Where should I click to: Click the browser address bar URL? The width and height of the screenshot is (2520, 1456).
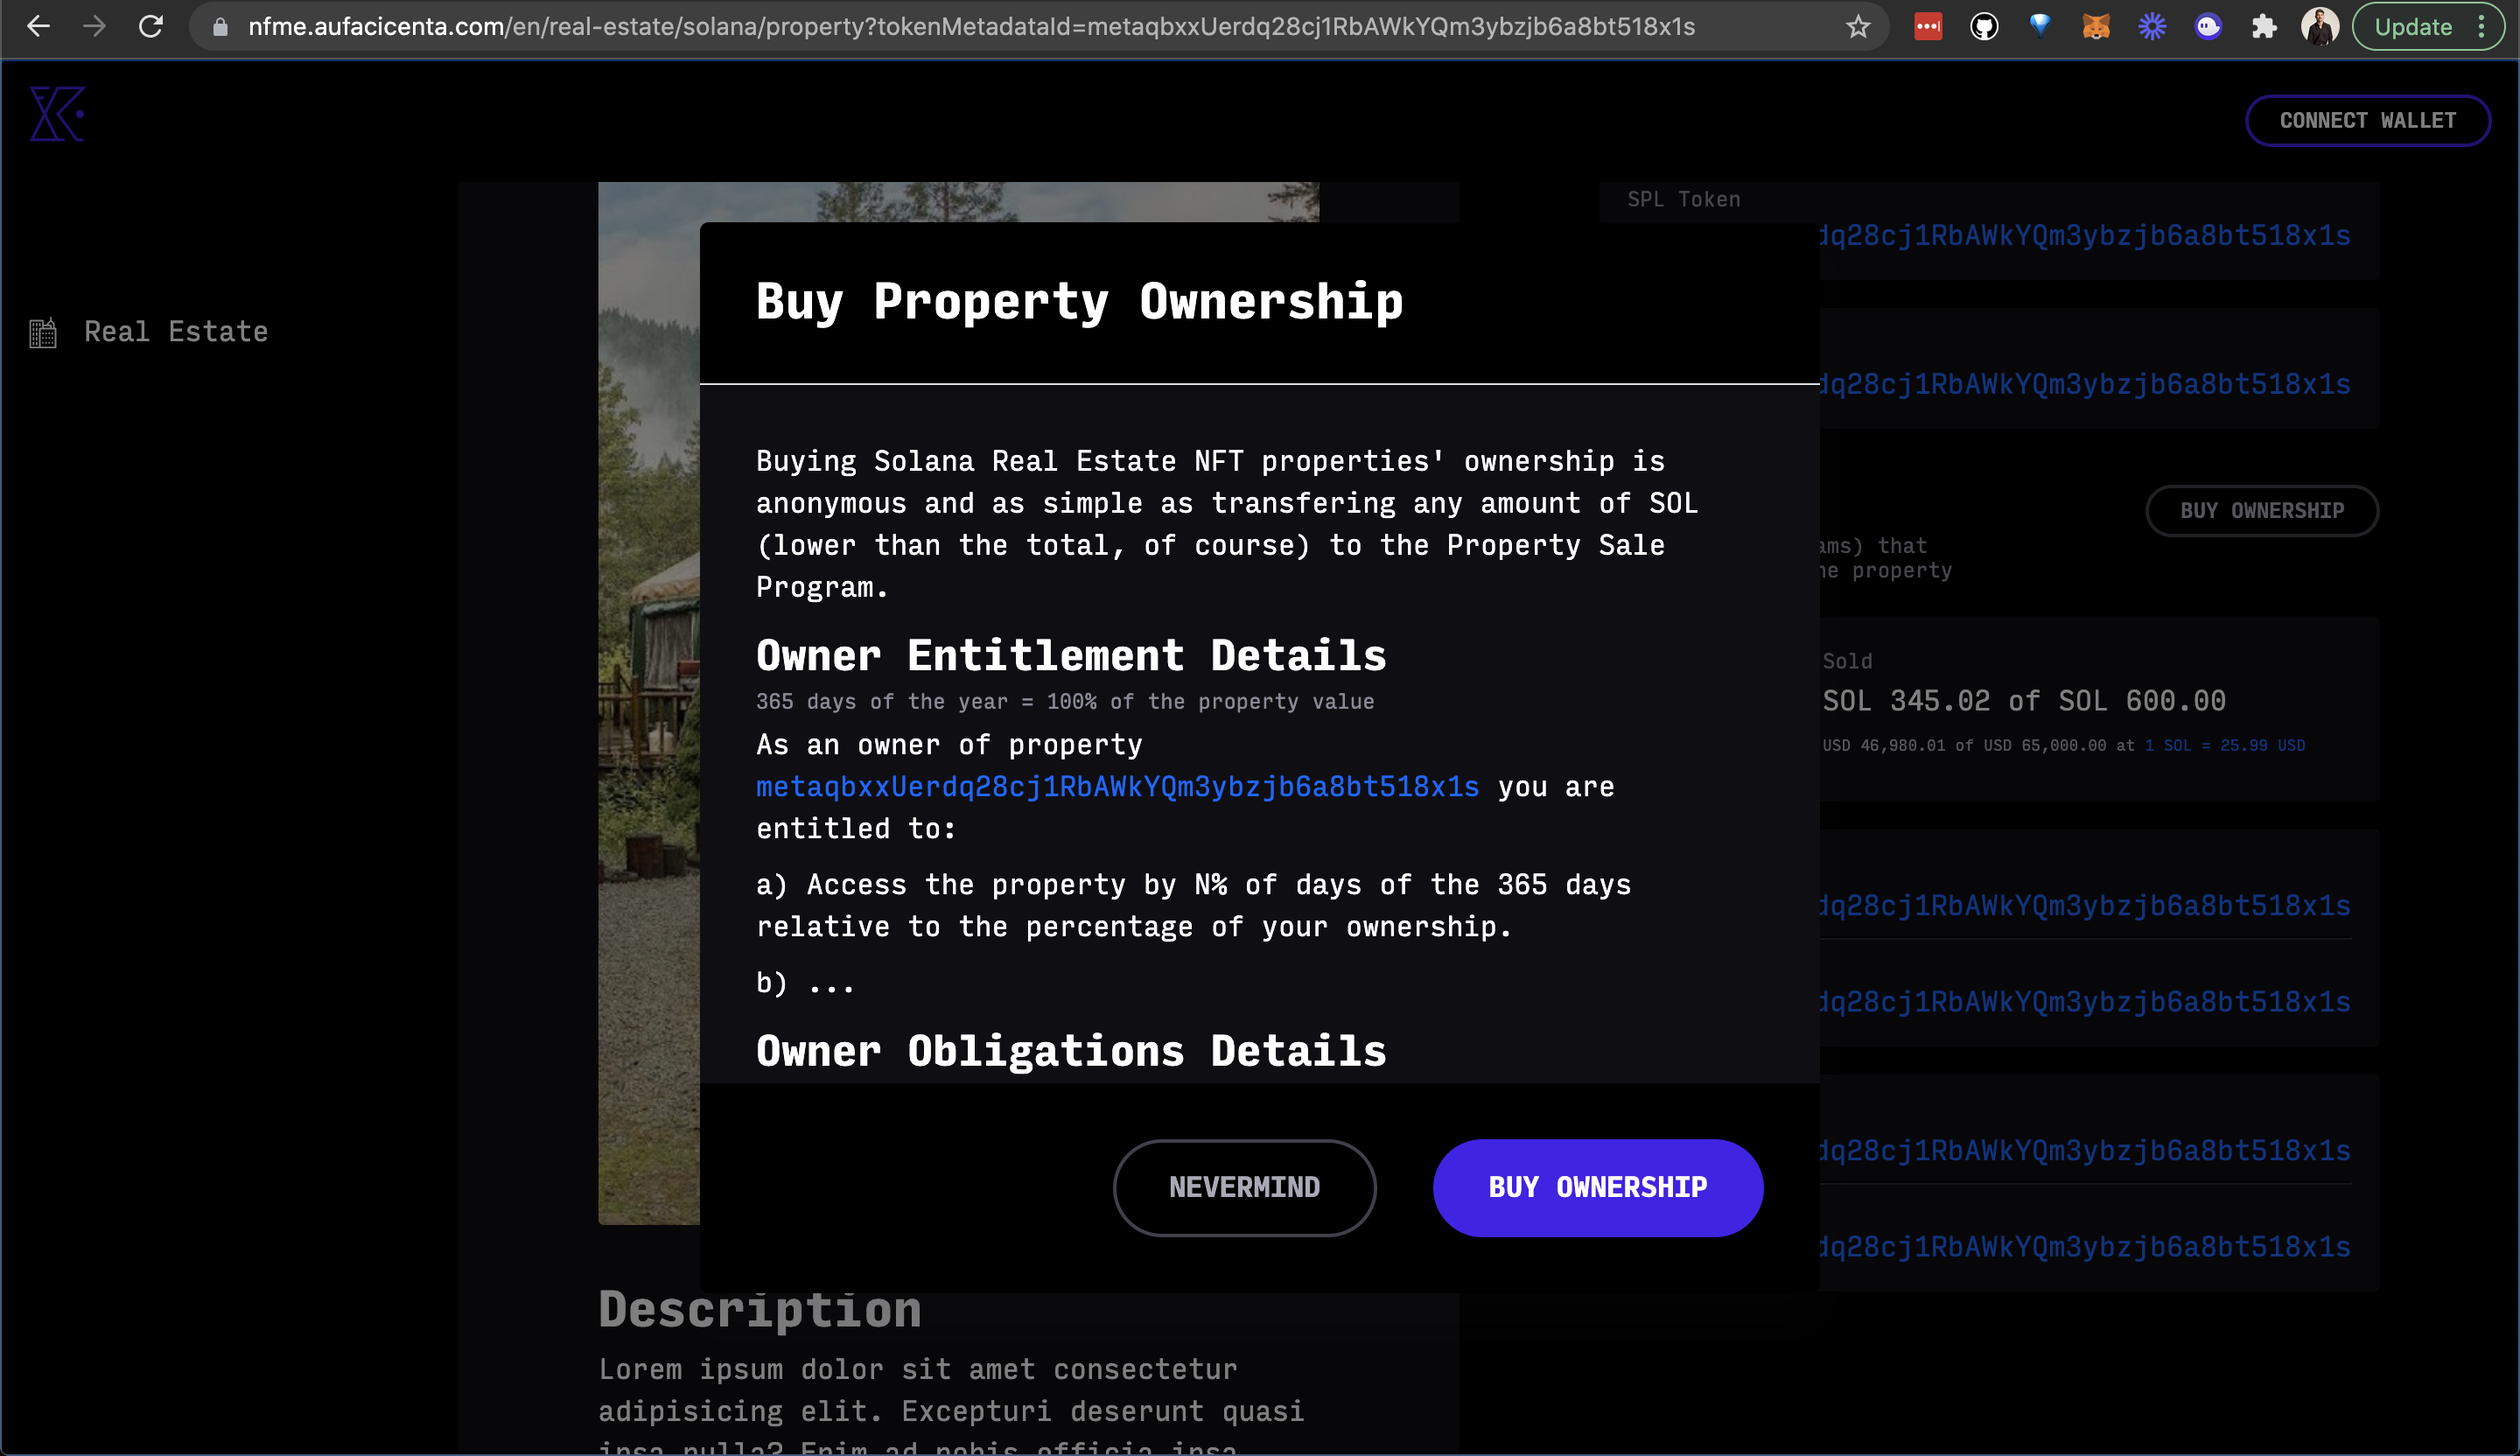click(x=970, y=27)
